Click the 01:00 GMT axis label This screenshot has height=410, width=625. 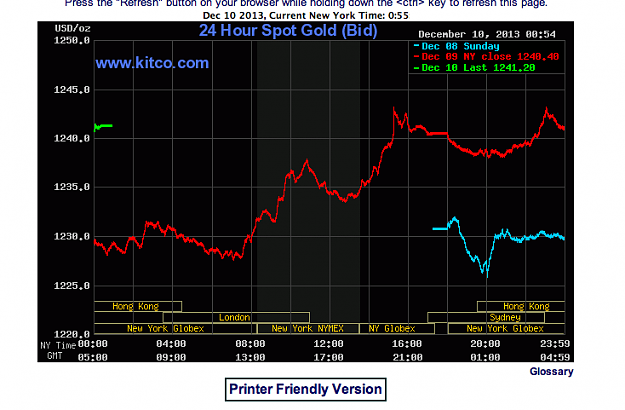485,357
